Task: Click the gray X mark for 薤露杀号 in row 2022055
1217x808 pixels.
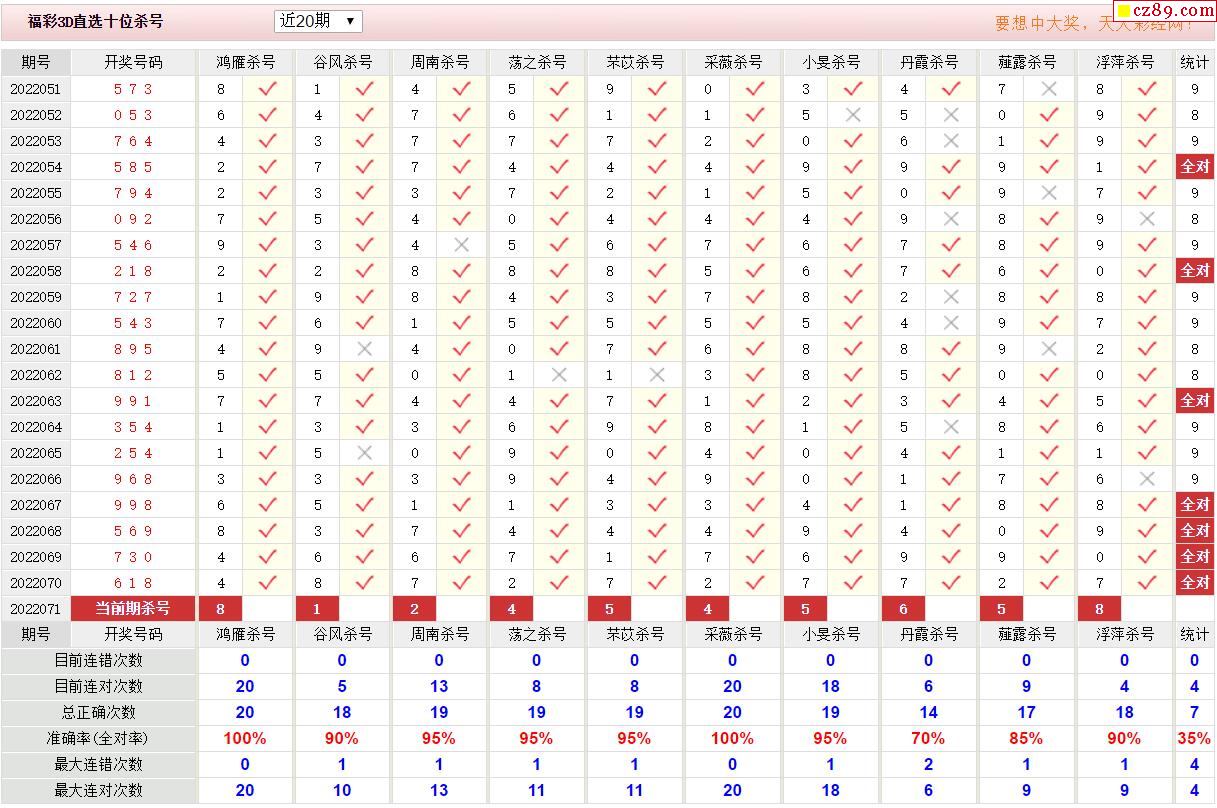Action: (1049, 193)
